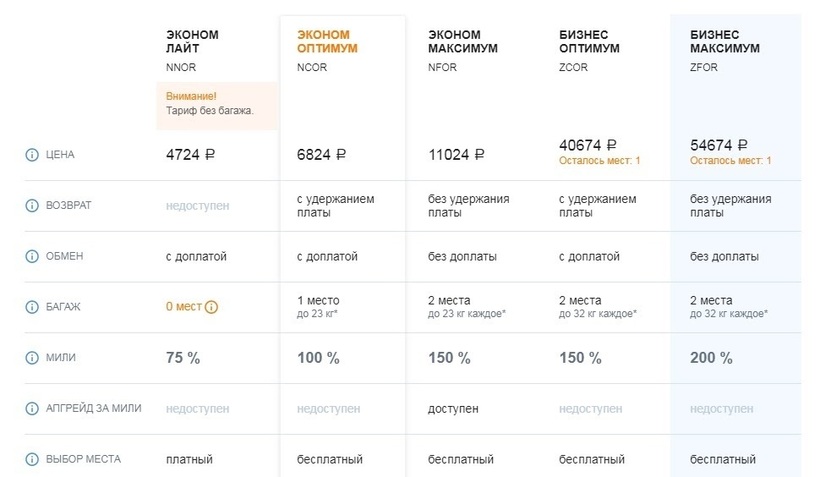The height and width of the screenshot is (477, 820).
Task: Select the ЭКОНОМ ЛАЙТ tariff header
Action: click(192, 41)
